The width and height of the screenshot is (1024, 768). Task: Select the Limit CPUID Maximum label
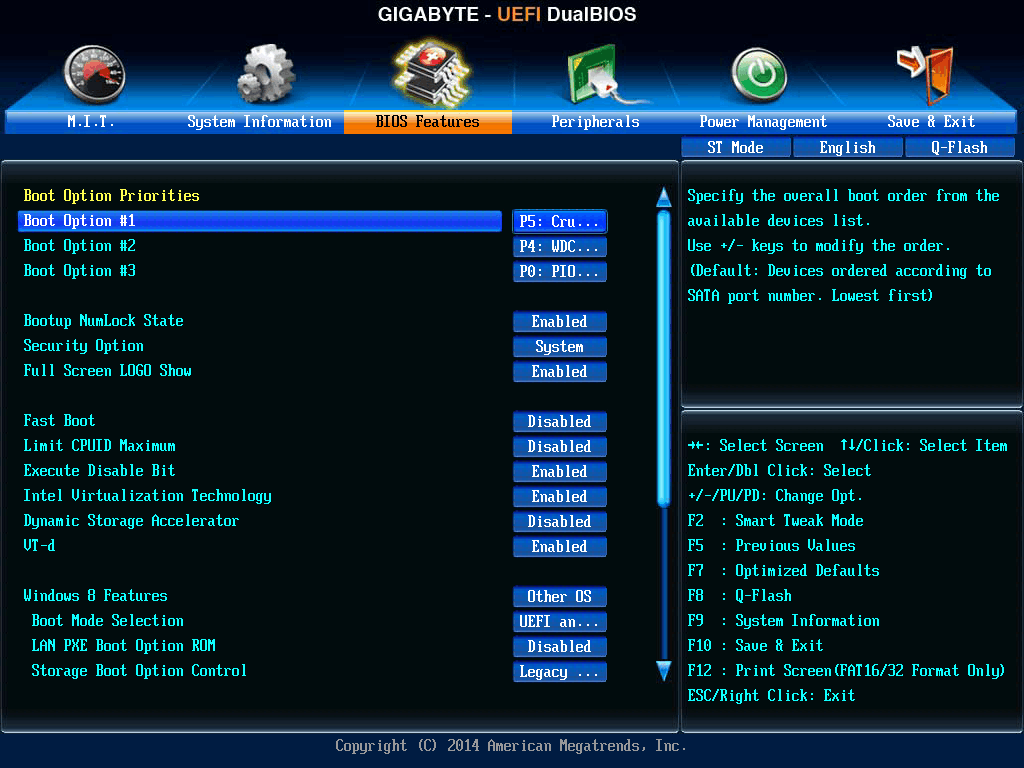point(99,445)
